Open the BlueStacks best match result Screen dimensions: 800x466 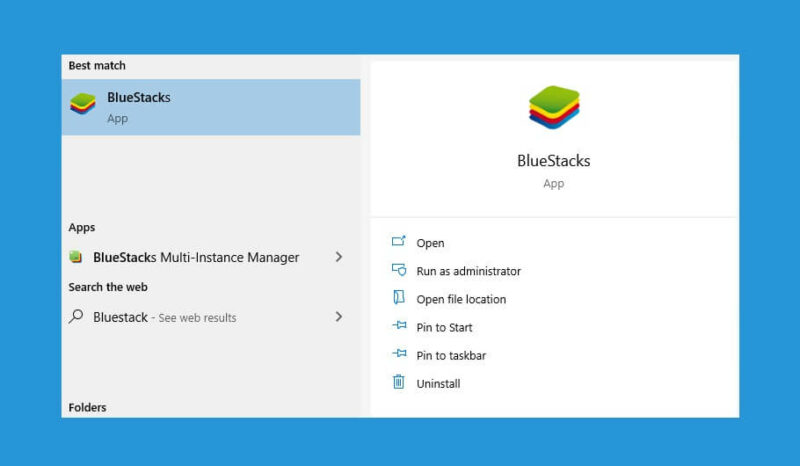pyautogui.click(x=211, y=107)
